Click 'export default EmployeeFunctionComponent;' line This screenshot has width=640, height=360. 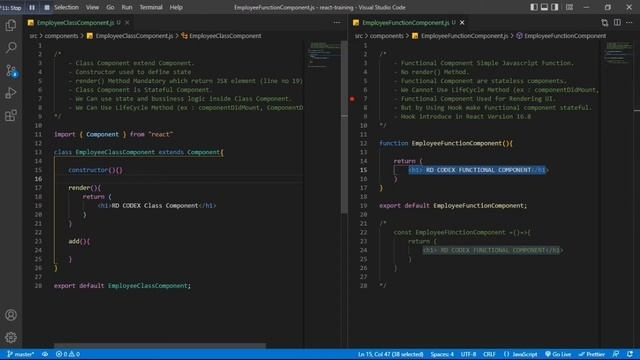(x=453, y=206)
